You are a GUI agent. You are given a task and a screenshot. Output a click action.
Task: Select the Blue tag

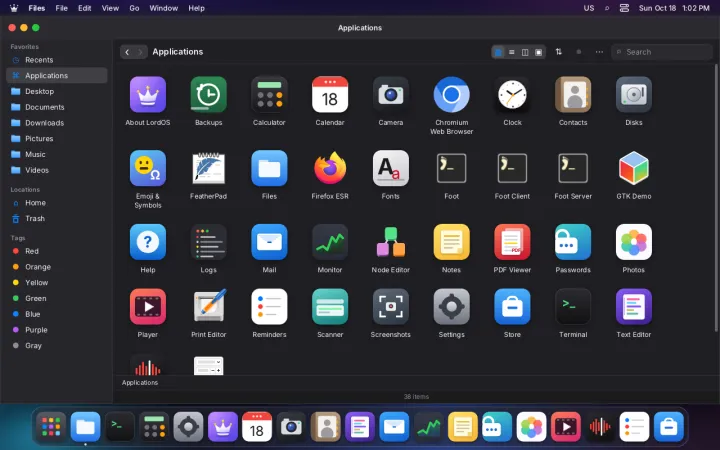pyautogui.click(x=57, y=314)
